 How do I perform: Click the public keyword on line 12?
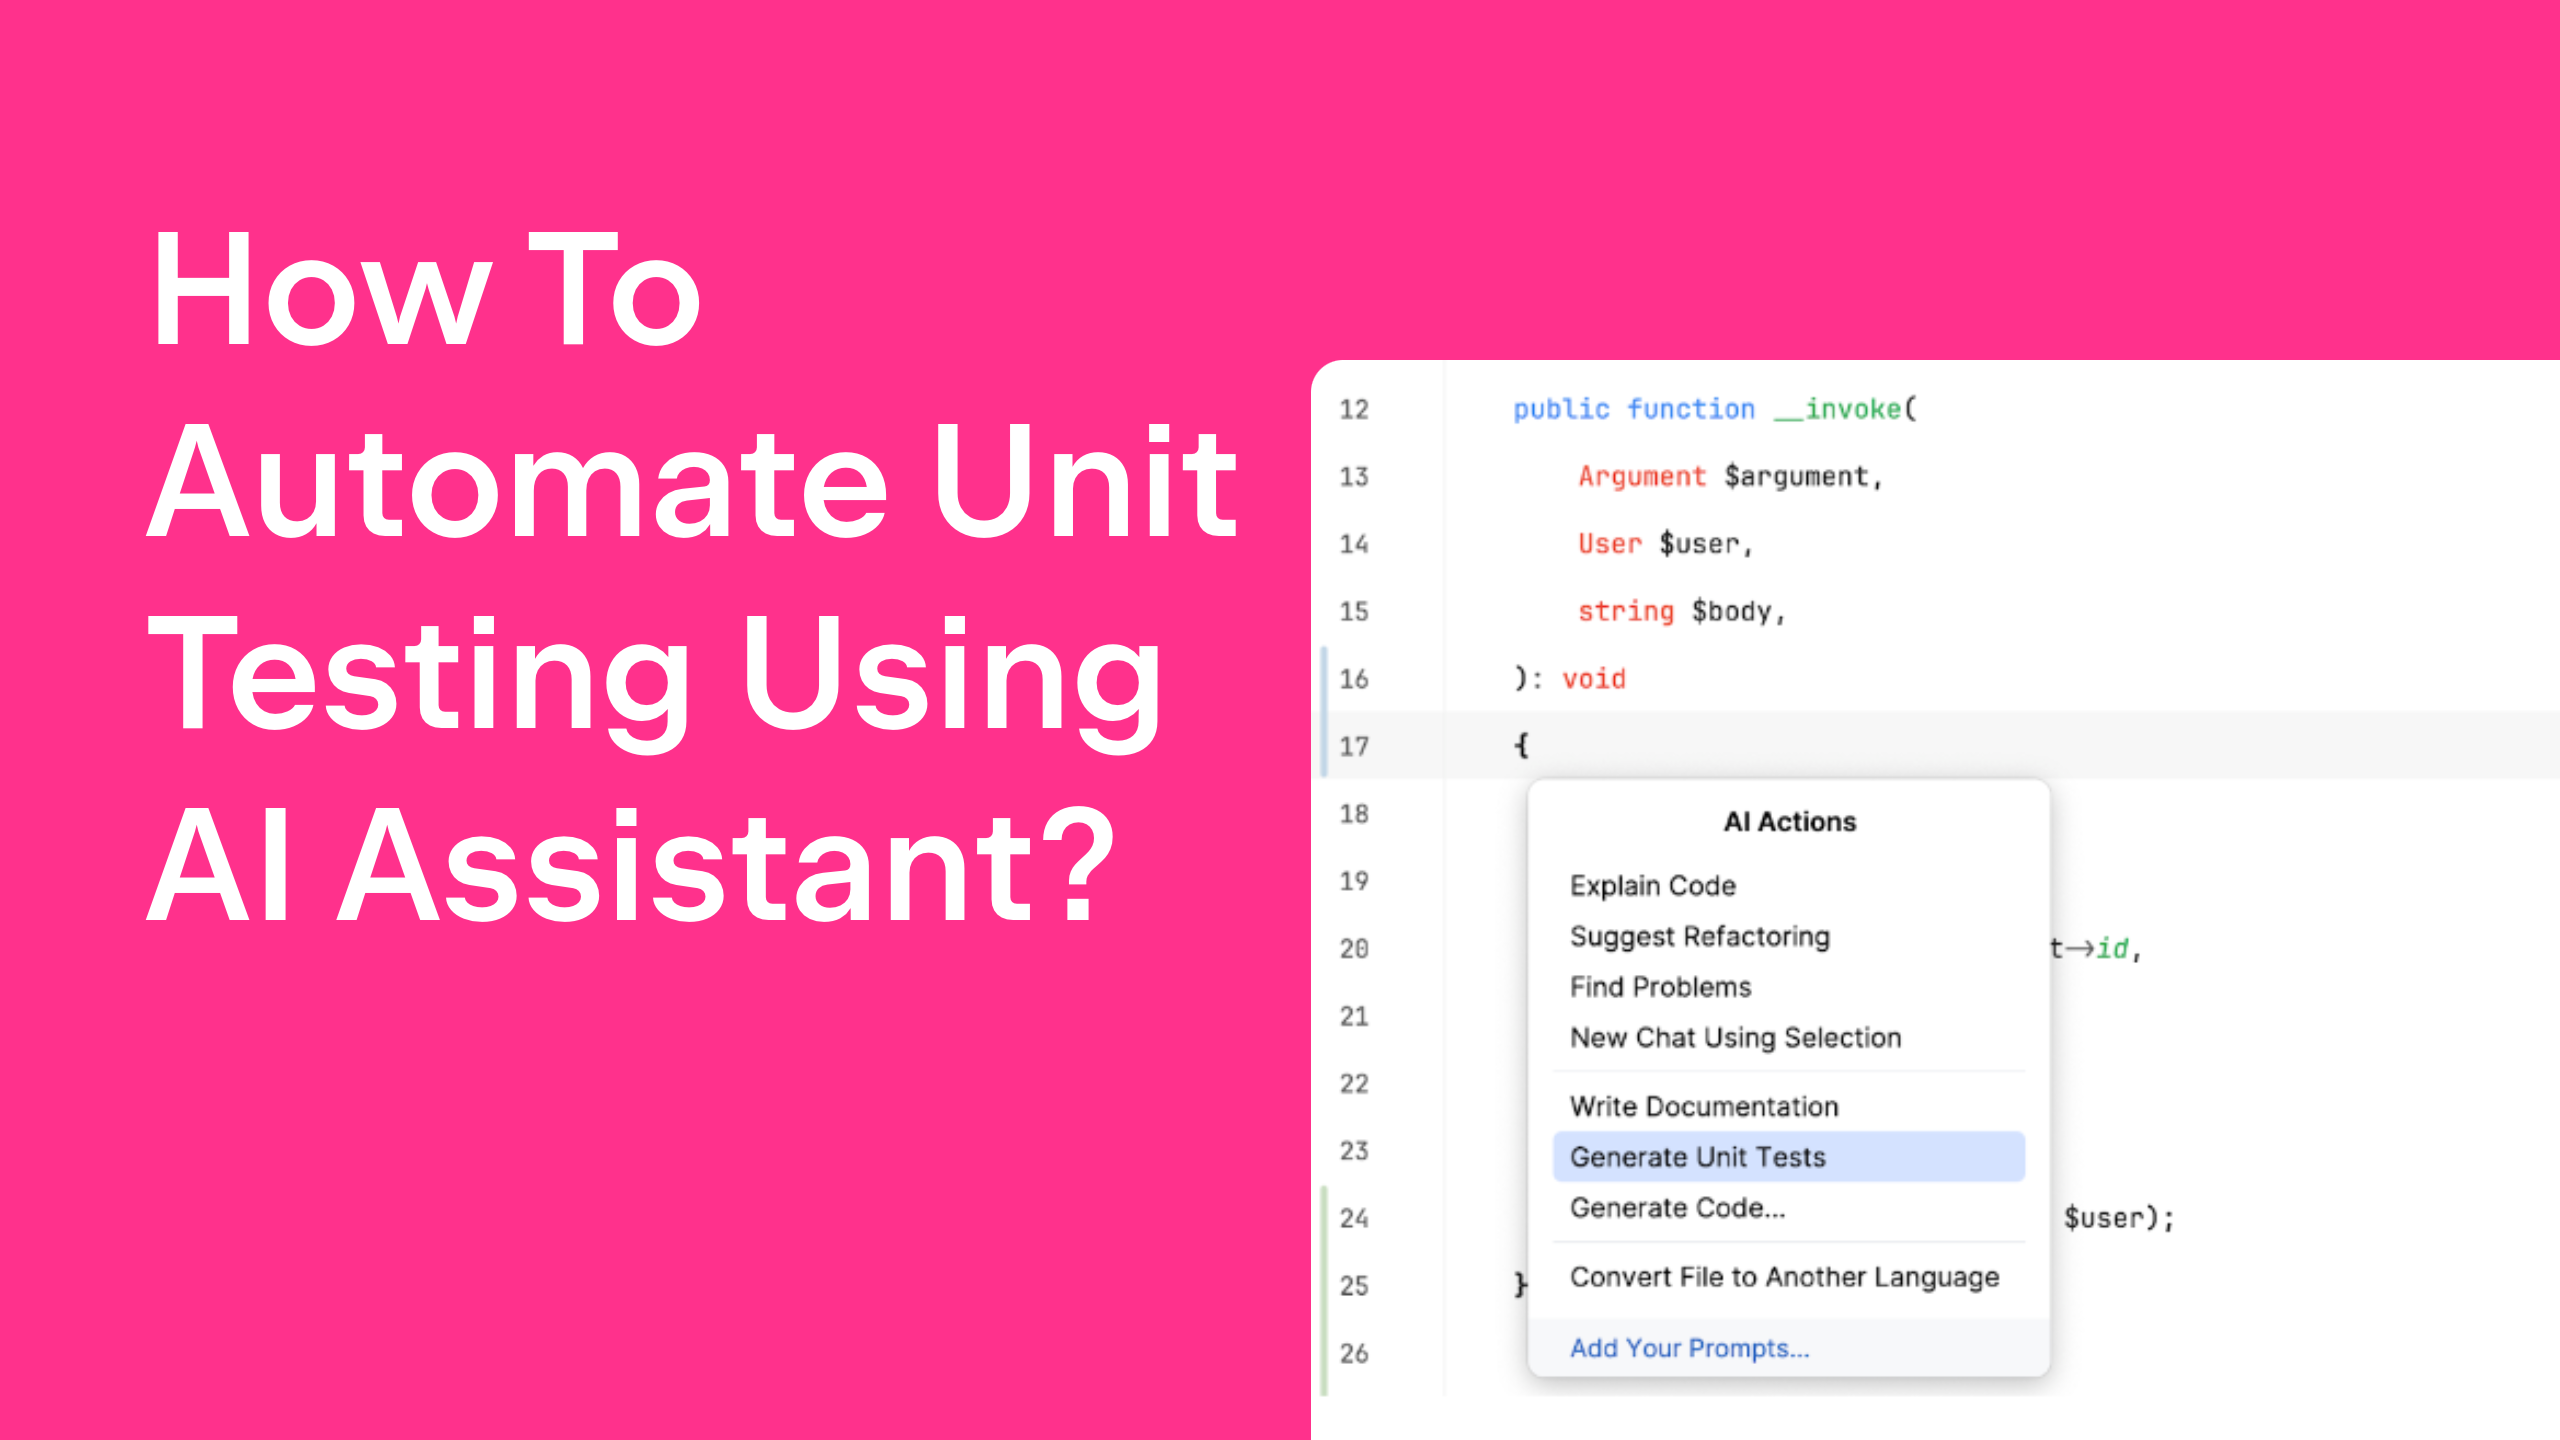point(1561,409)
